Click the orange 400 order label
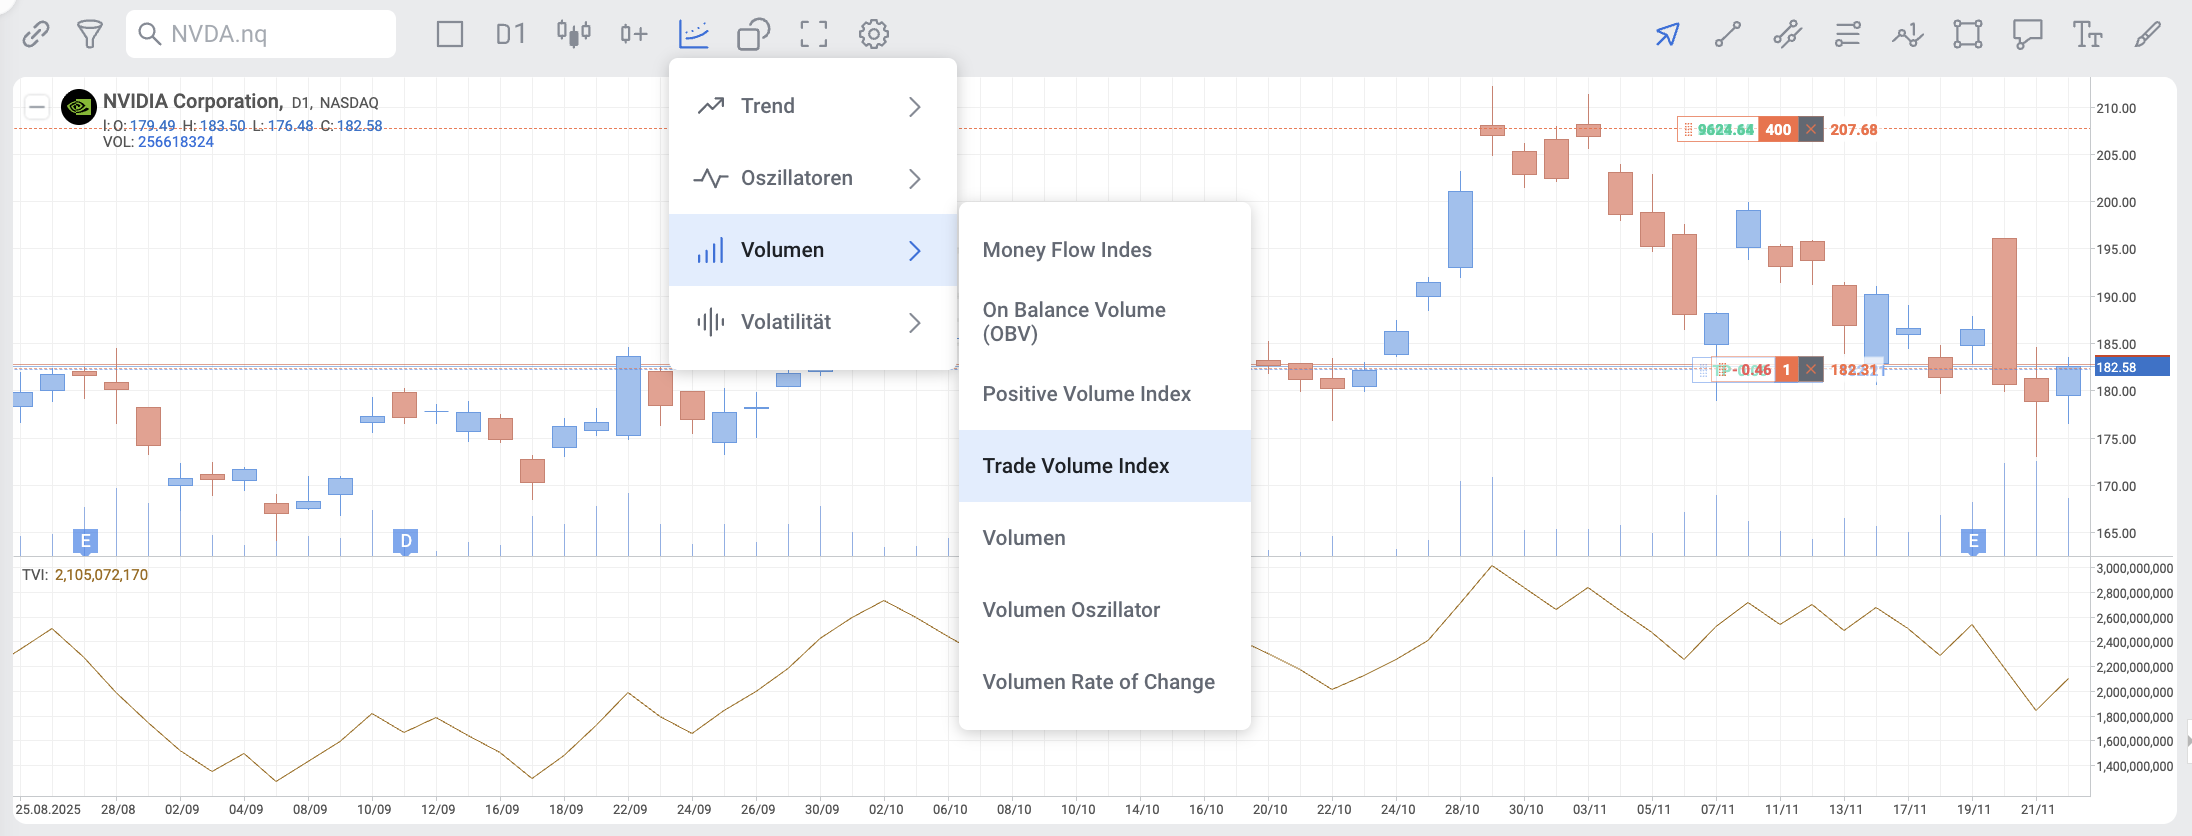2192x836 pixels. point(1778,129)
